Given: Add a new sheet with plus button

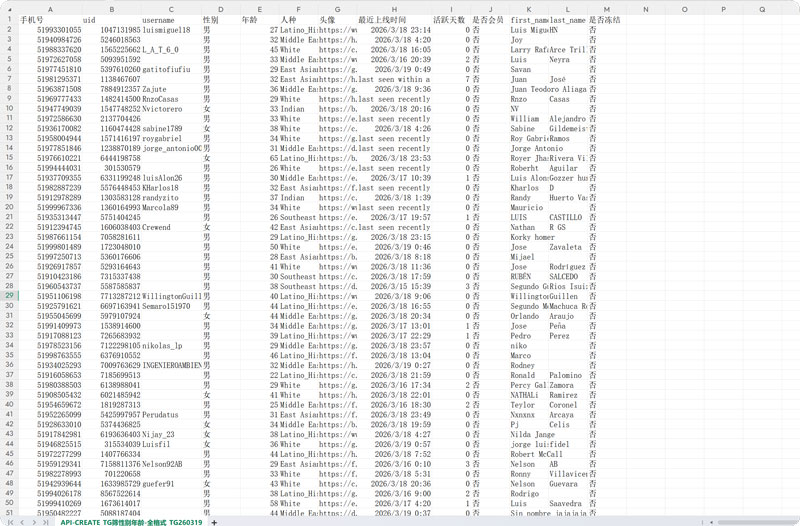Looking at the screenshot, I should [x=214, y=522].
